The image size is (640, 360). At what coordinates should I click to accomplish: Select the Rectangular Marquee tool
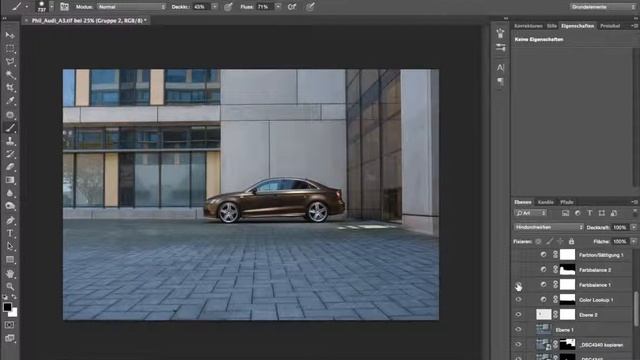coord(10,48)
